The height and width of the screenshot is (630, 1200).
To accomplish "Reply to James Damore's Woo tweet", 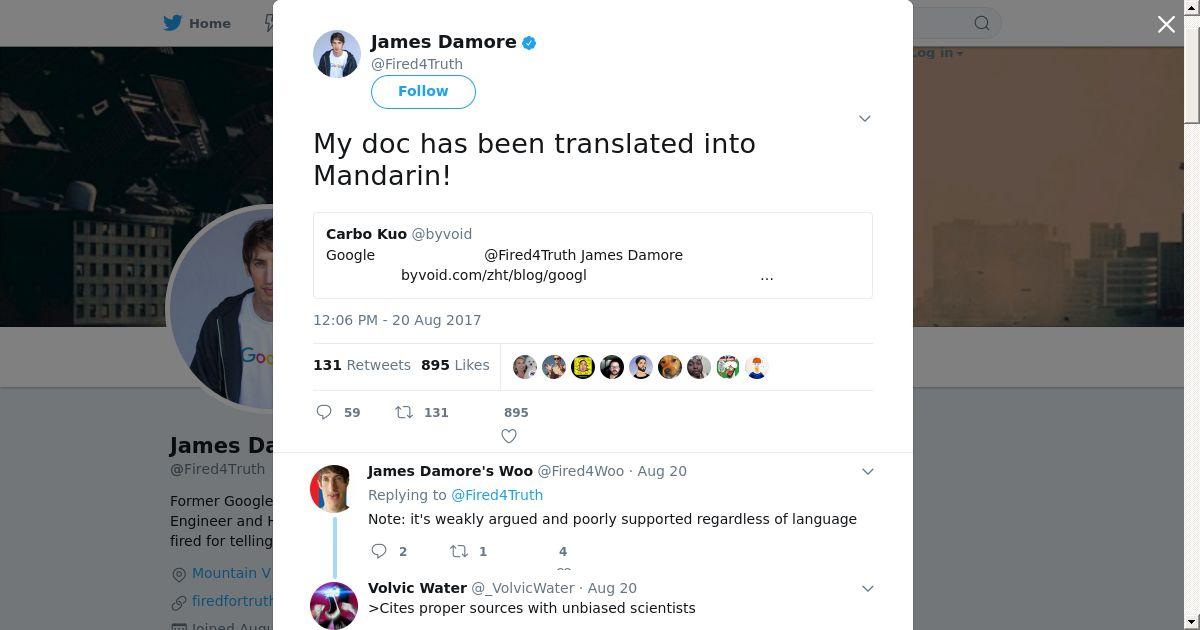I will (379, 551).
